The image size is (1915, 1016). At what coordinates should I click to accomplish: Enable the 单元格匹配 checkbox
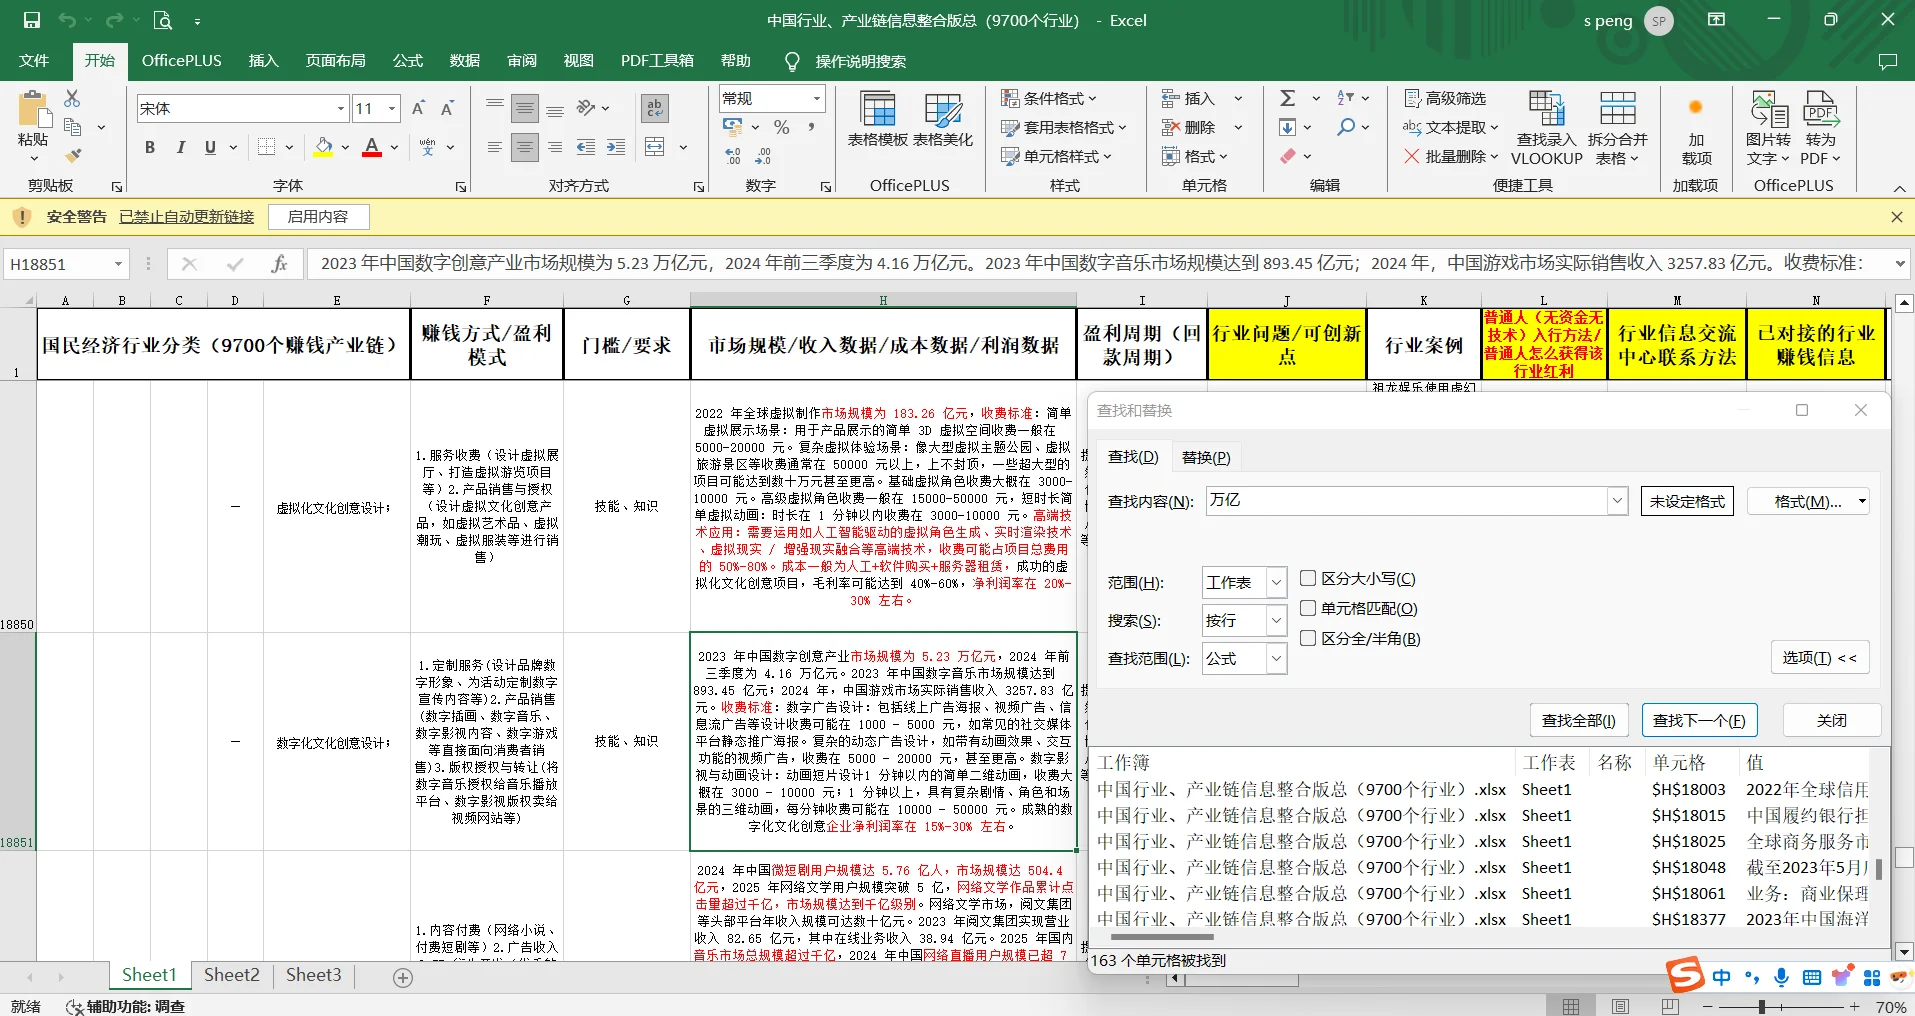coord(1308,608)
